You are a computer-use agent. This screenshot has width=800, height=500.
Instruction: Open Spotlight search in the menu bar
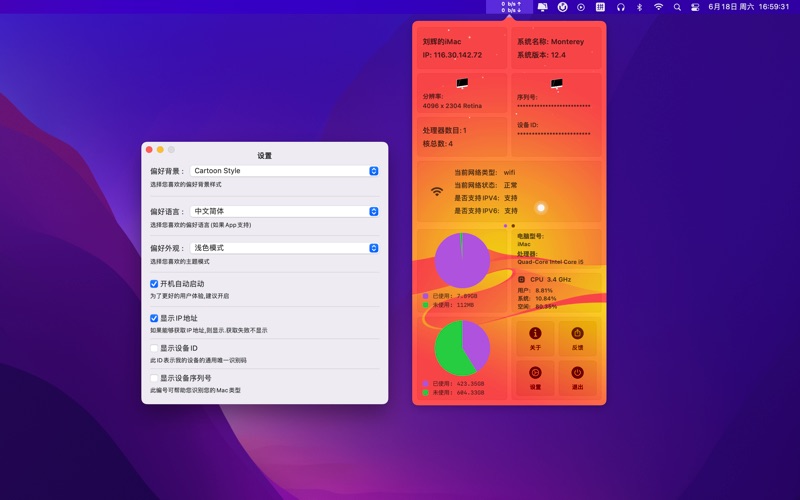pos(677,7)
